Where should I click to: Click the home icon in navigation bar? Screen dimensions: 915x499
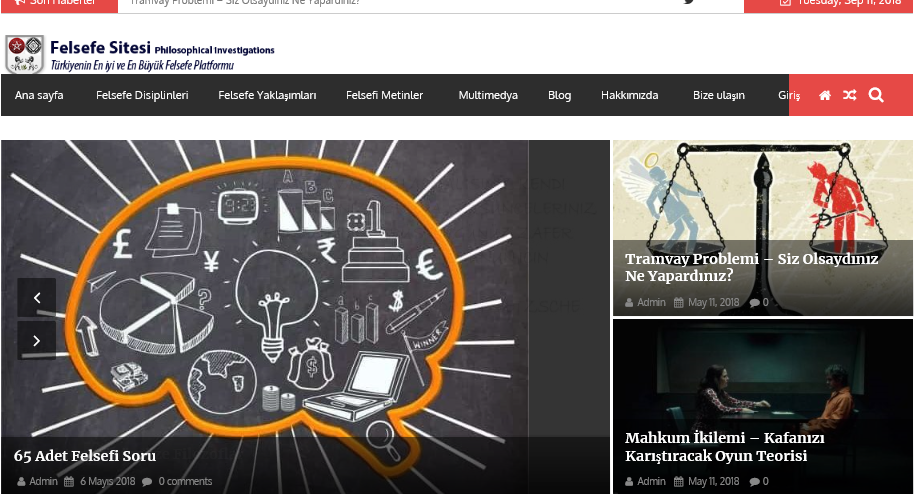pos(825,95)
